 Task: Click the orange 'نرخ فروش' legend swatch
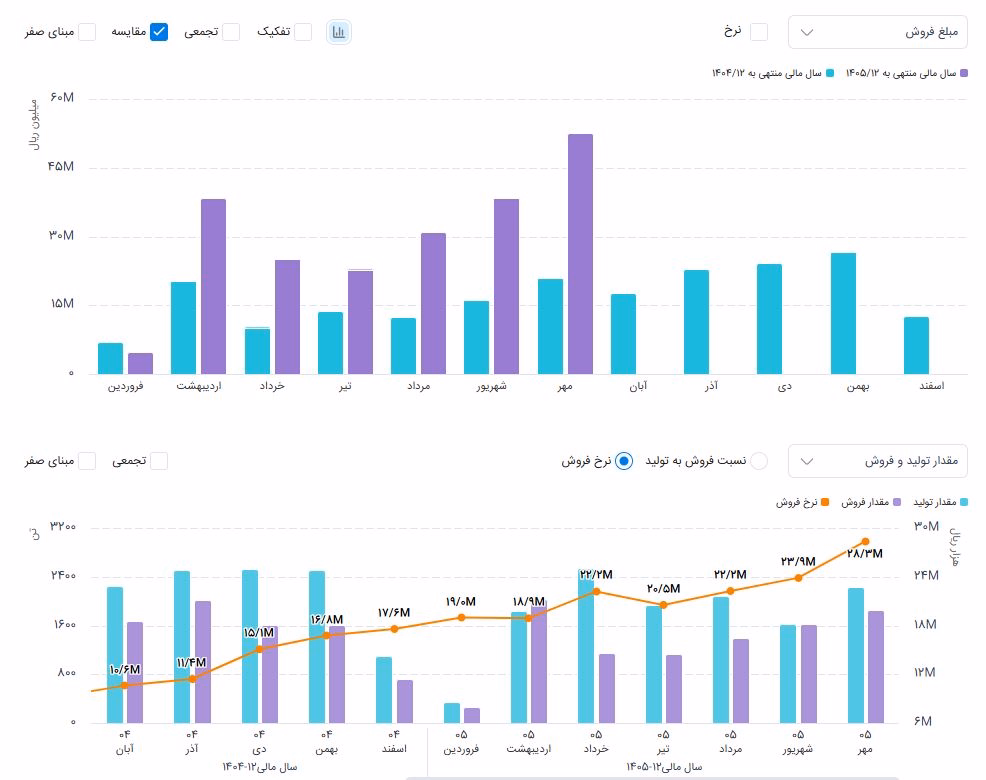pos(826,502)
